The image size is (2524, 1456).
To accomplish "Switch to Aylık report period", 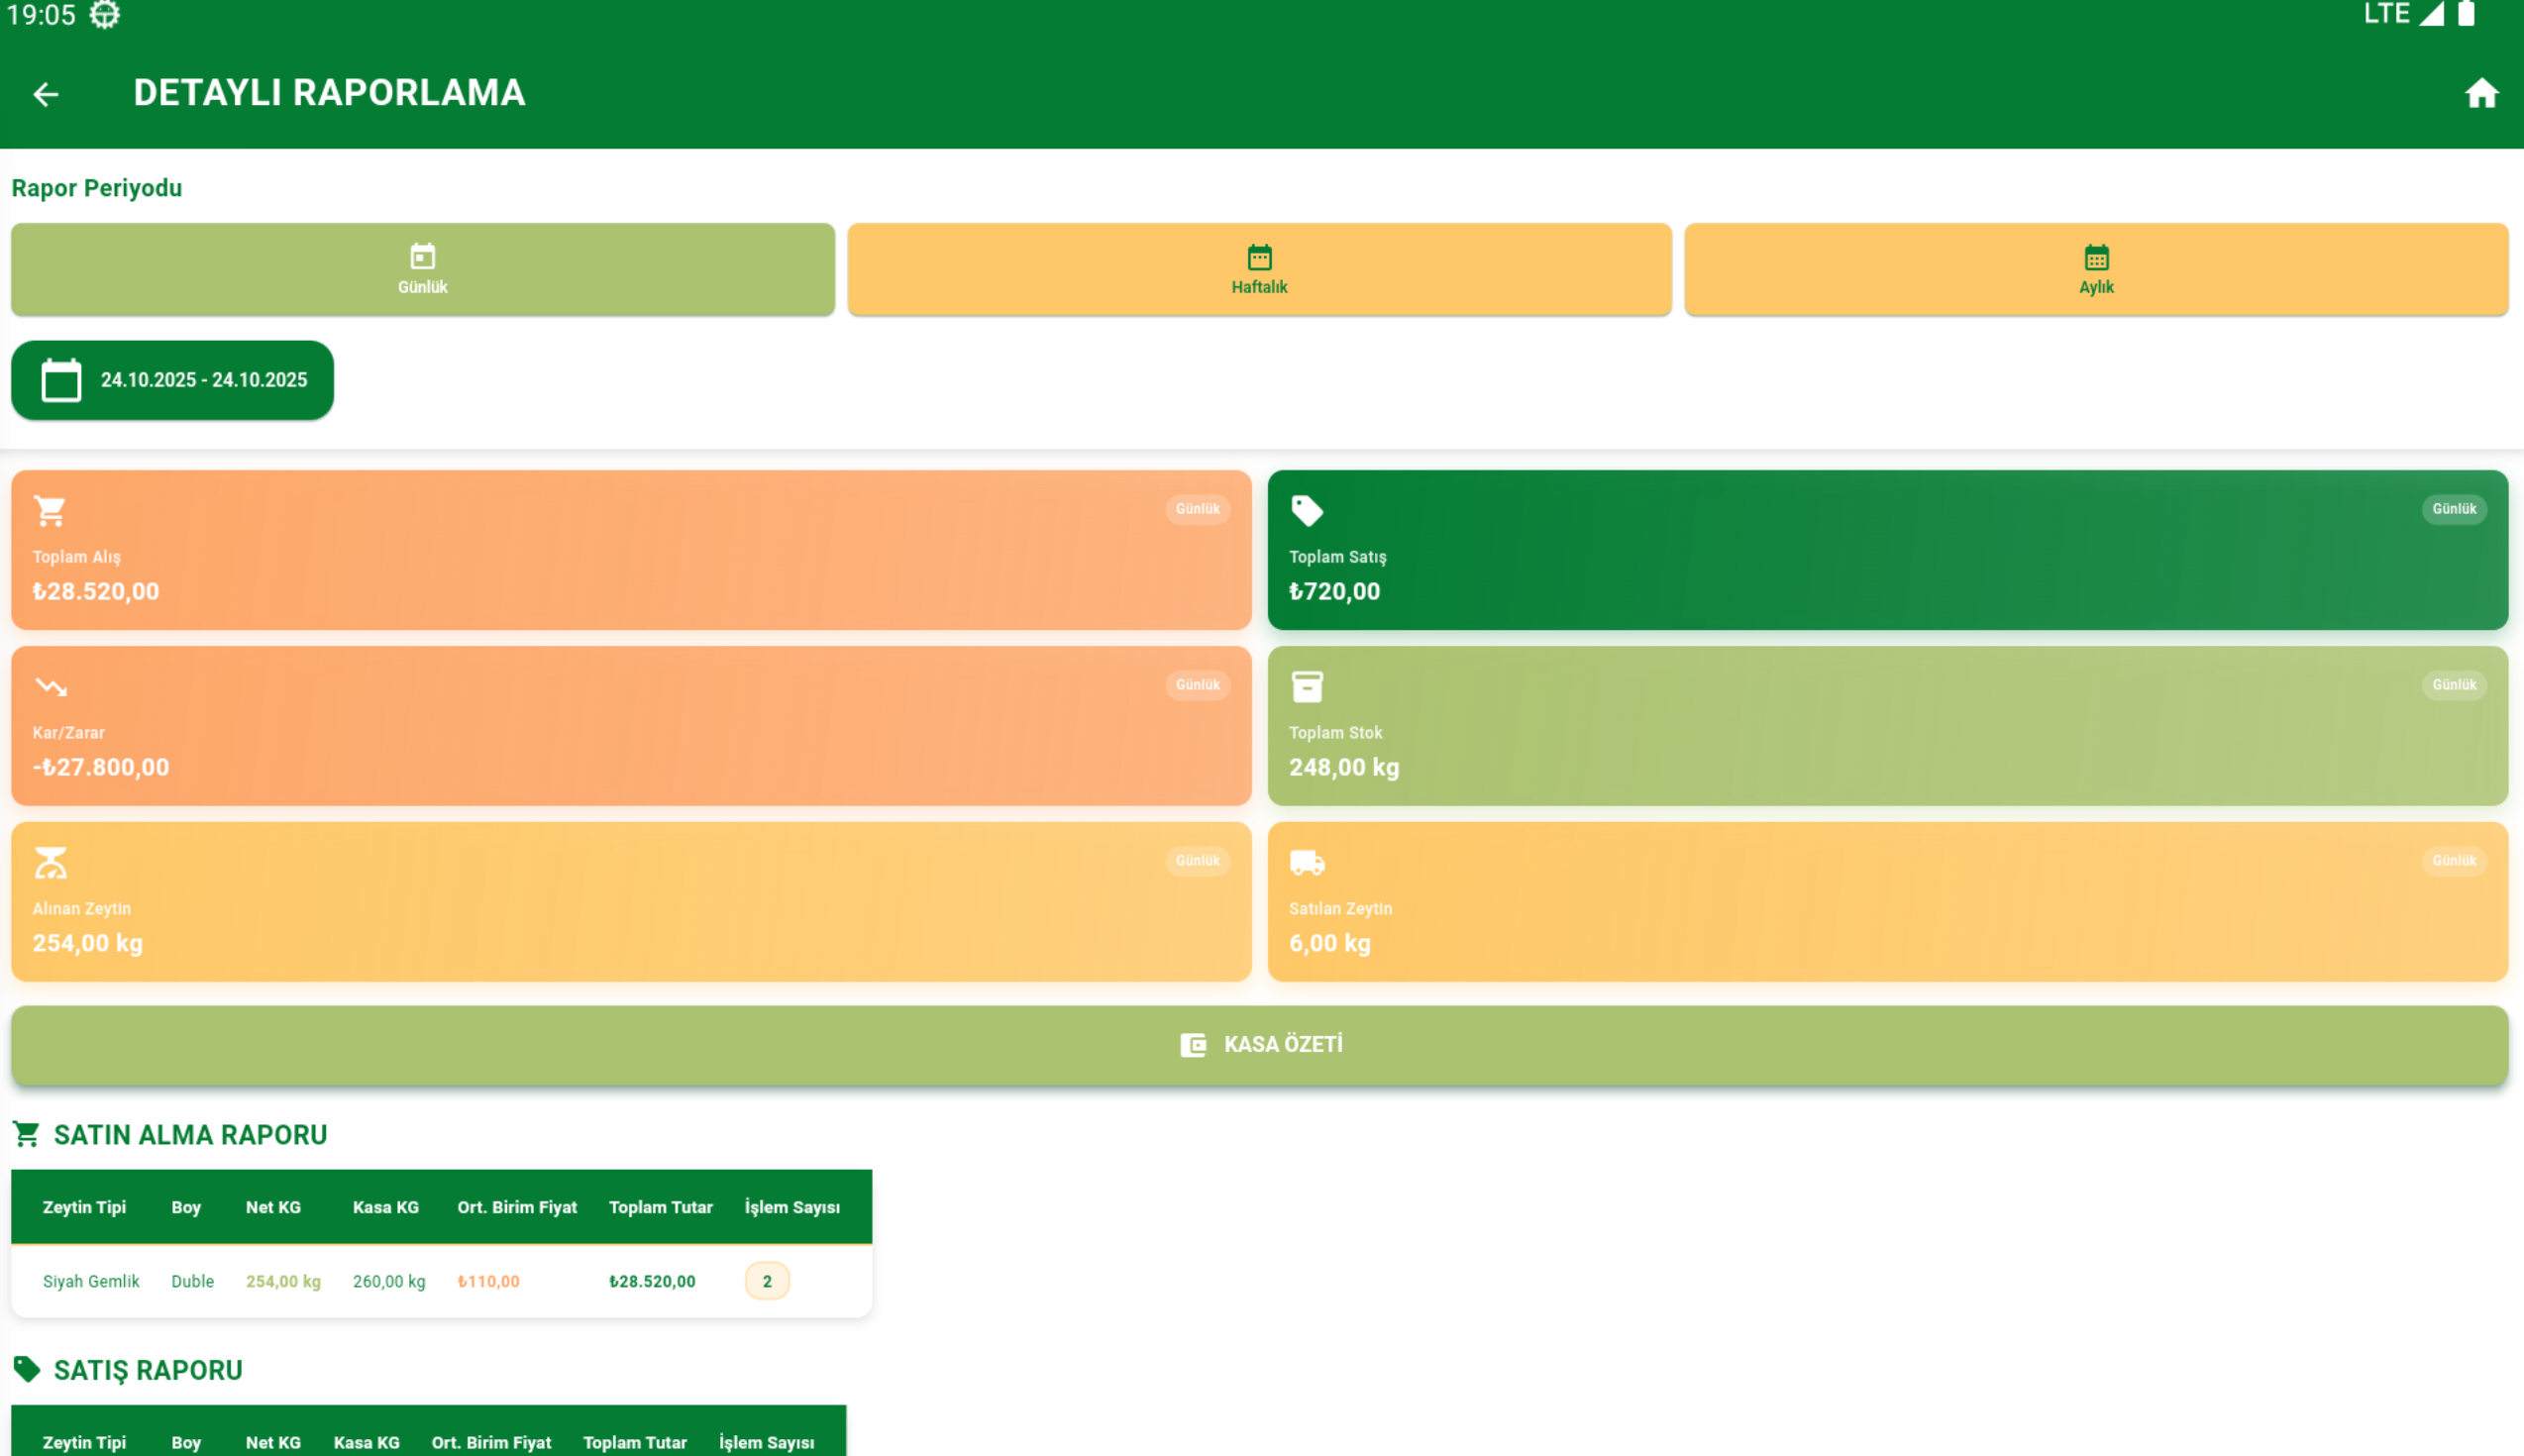I will [x=2095, y=269].
